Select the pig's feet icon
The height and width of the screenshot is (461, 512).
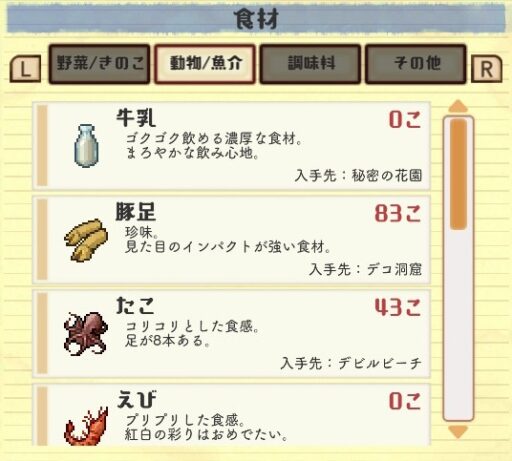(x=86, y=240)
